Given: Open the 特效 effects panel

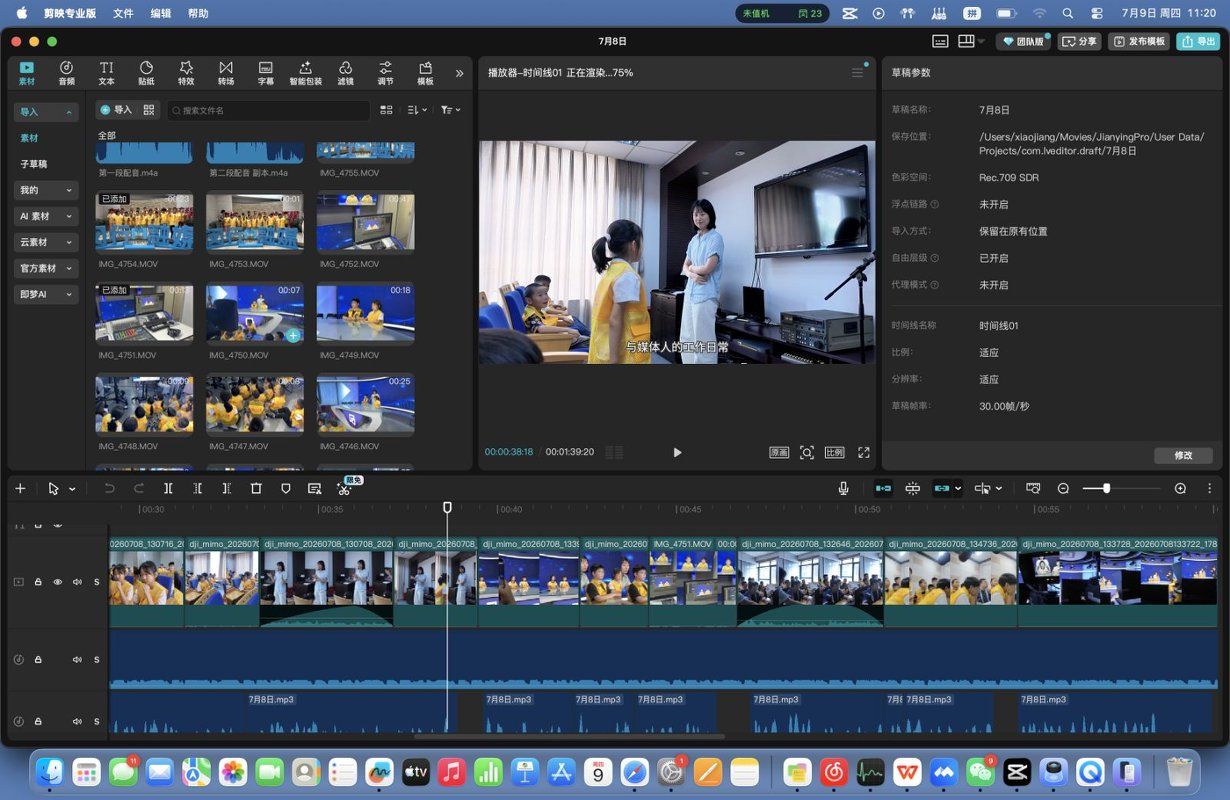Looking at the screenshot, I should (x=186, y=73).
